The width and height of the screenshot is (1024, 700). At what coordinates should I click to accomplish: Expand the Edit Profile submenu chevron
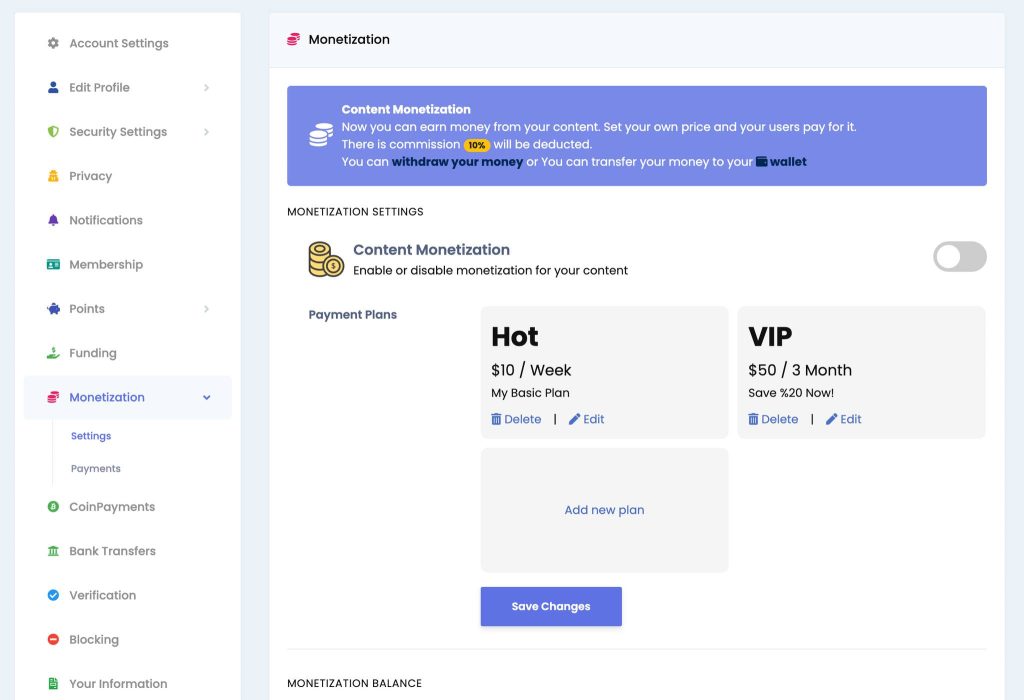[206, 88]
